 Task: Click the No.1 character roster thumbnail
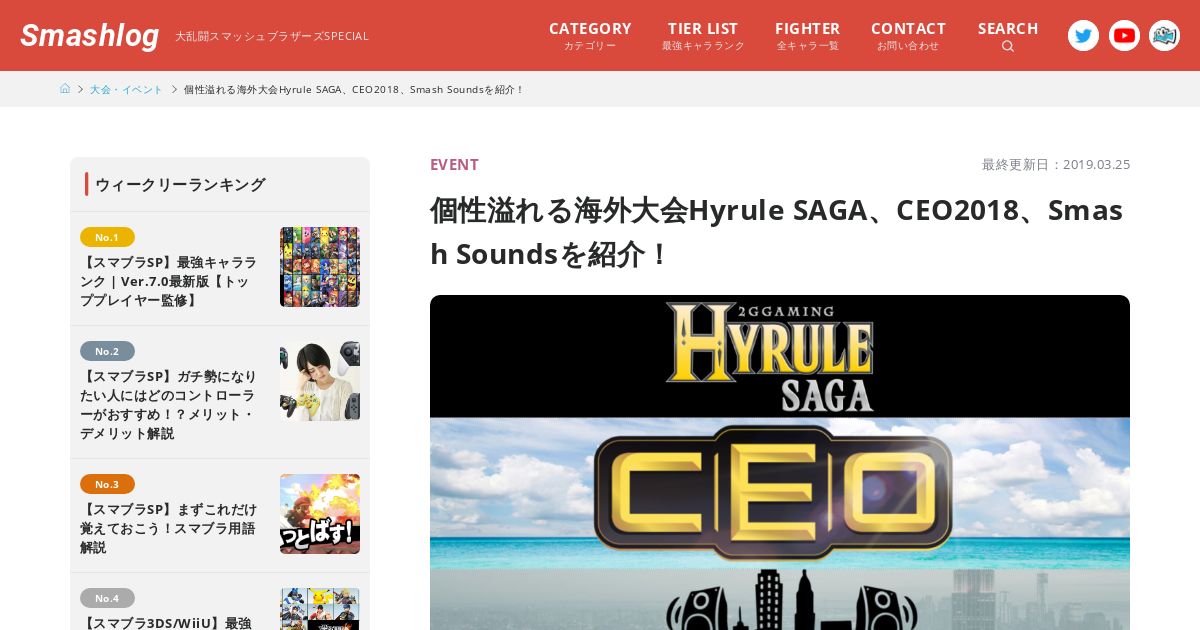pyautogui.click(x=320, y=267)
